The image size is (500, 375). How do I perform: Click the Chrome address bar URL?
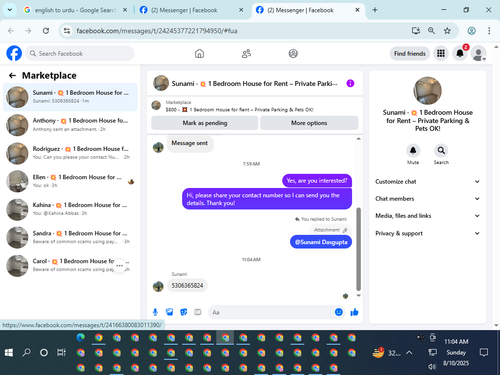coord(157,31)
